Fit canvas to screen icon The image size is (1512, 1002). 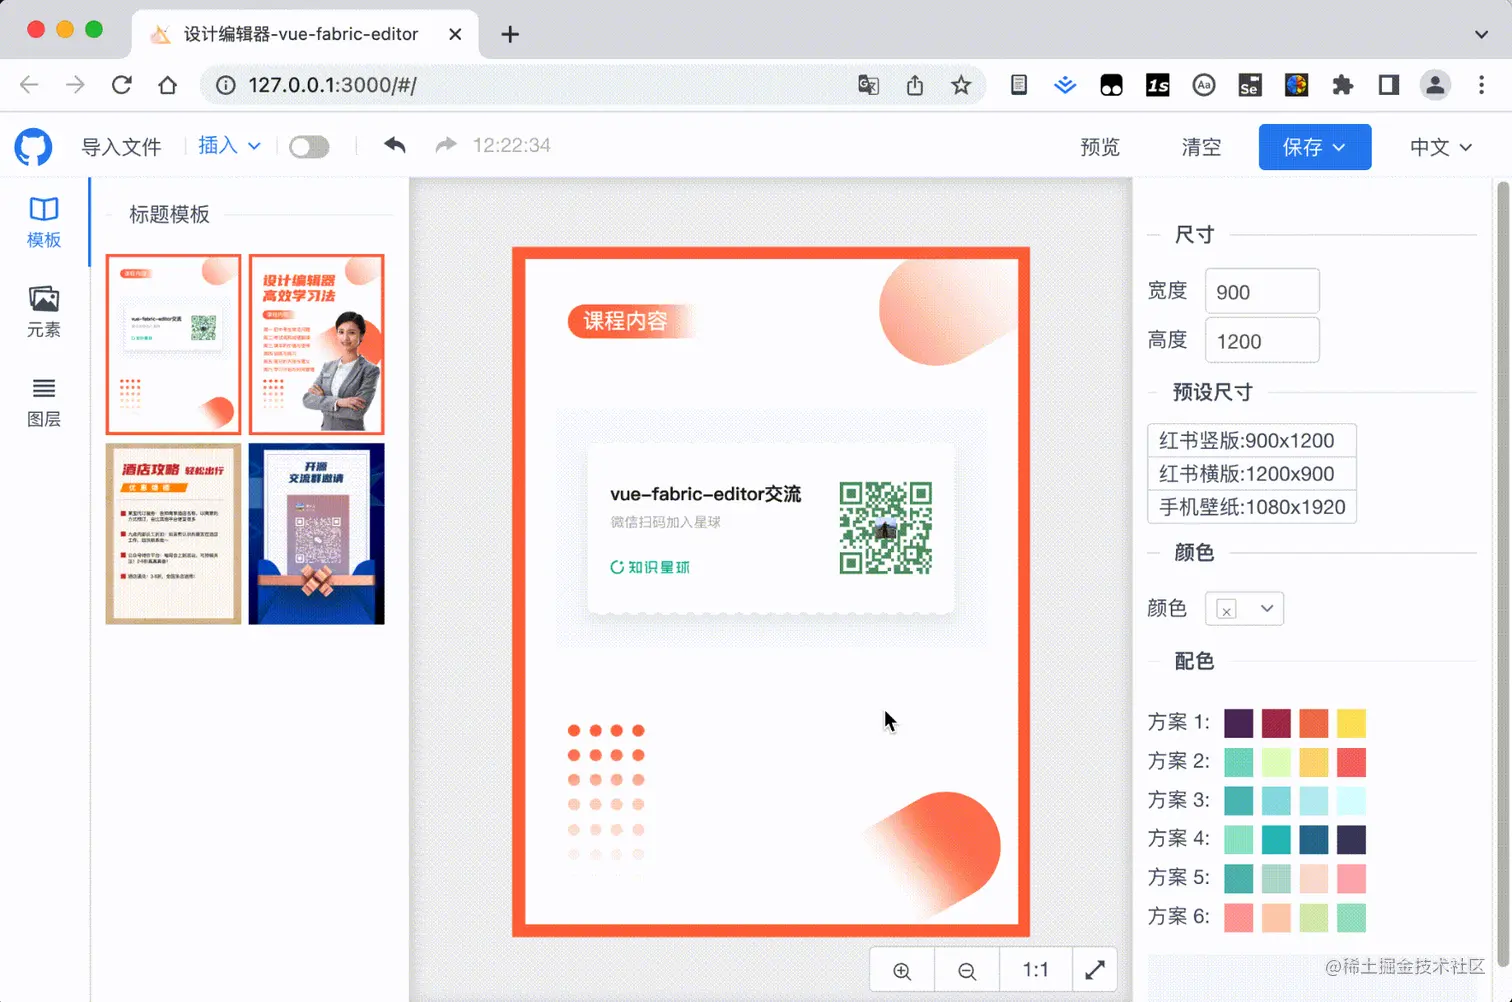tap(1095, 970)
